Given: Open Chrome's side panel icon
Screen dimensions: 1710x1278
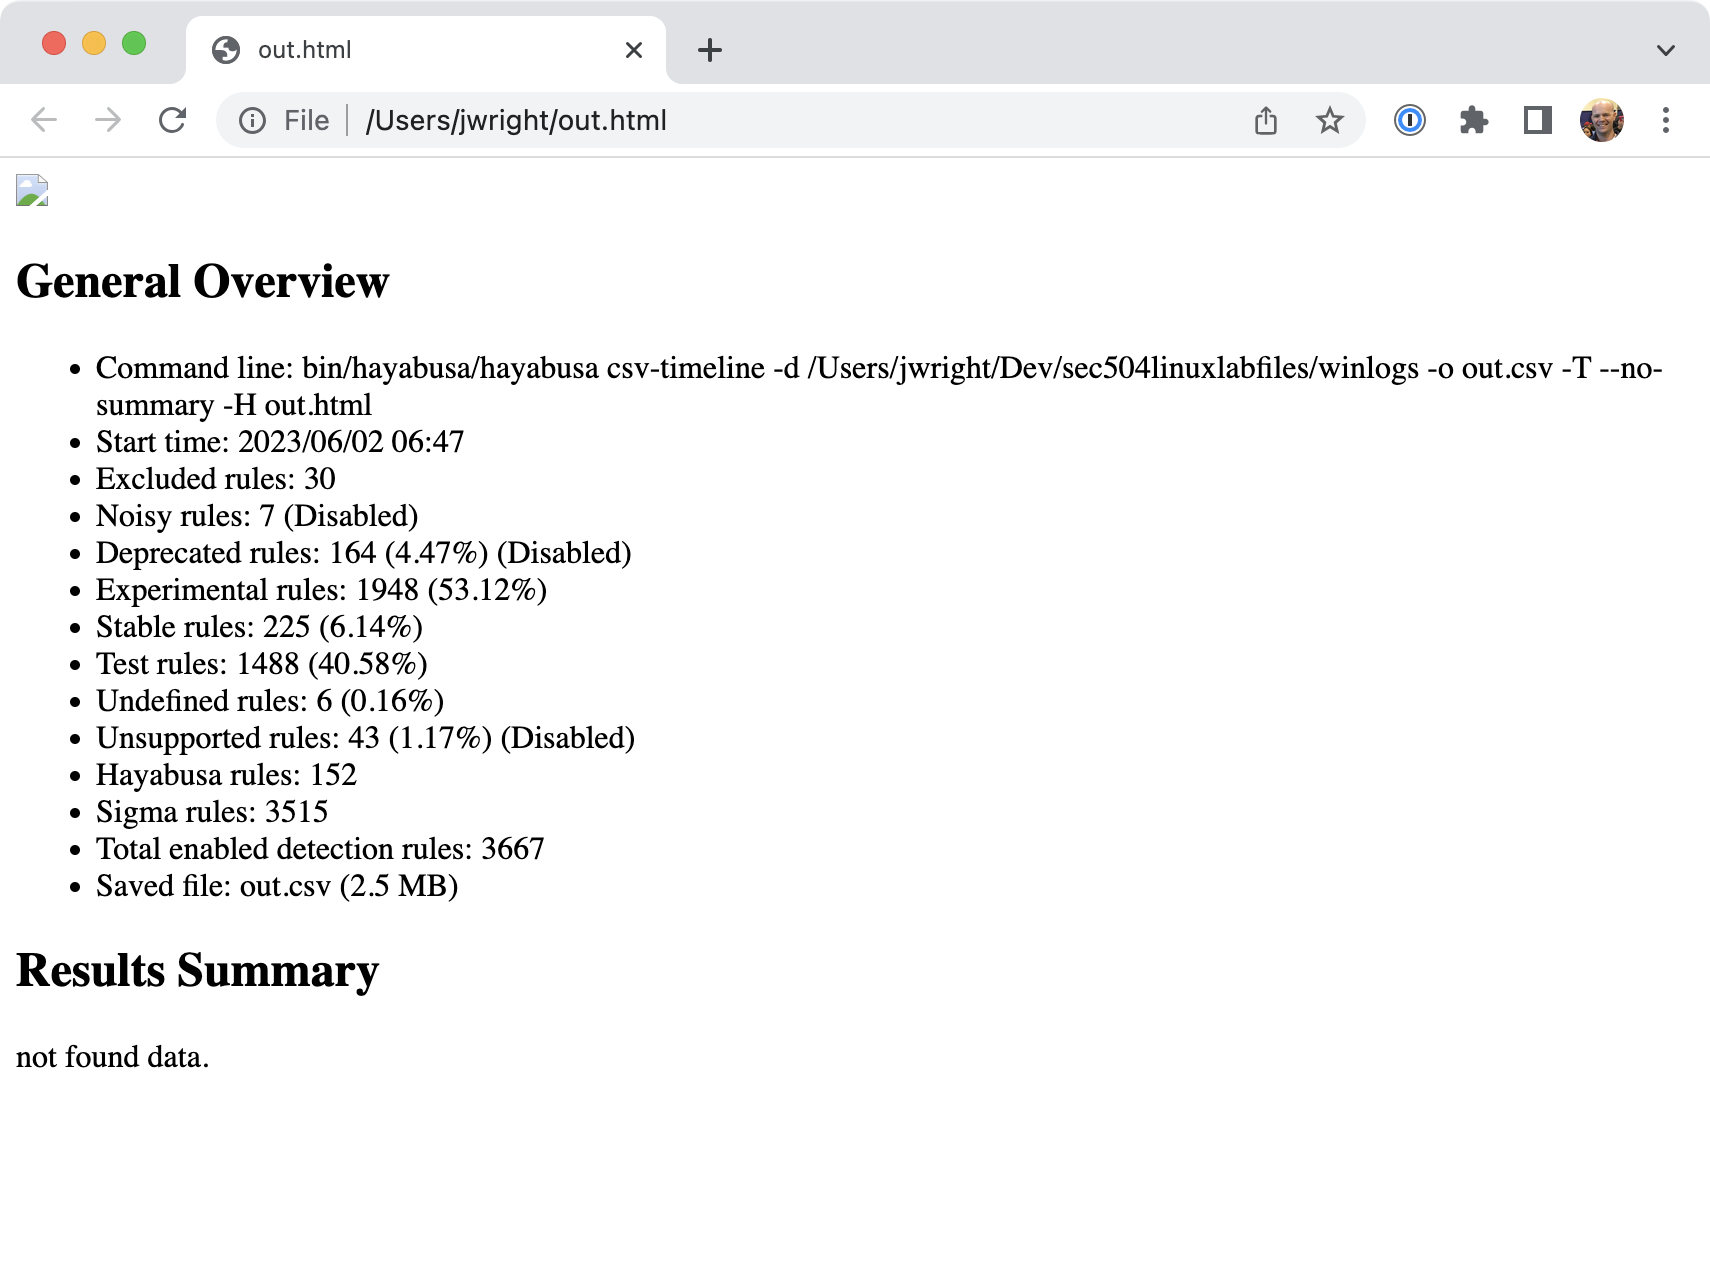Looking at the screenshot, I should click(x=1537, y=120).
